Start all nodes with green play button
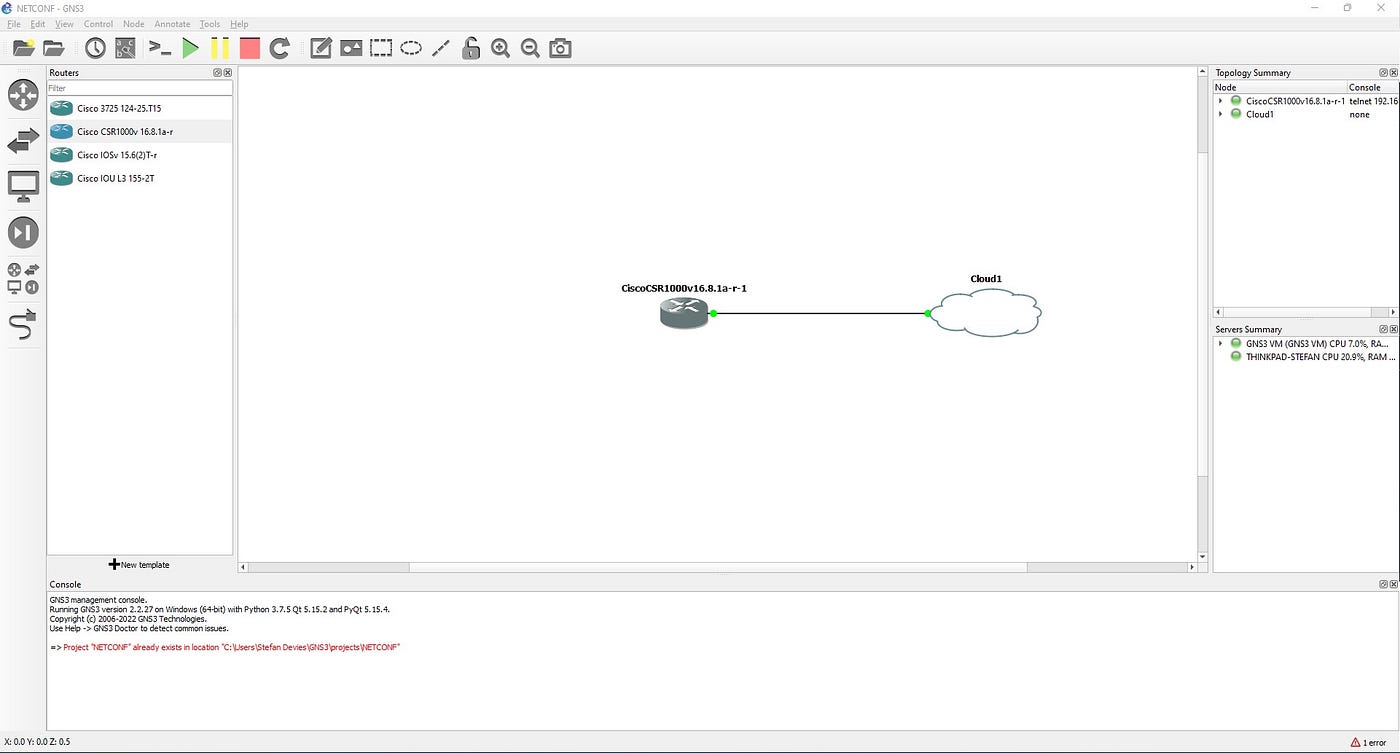This screenshot has width=1400, height=753. tap(190, 48)
